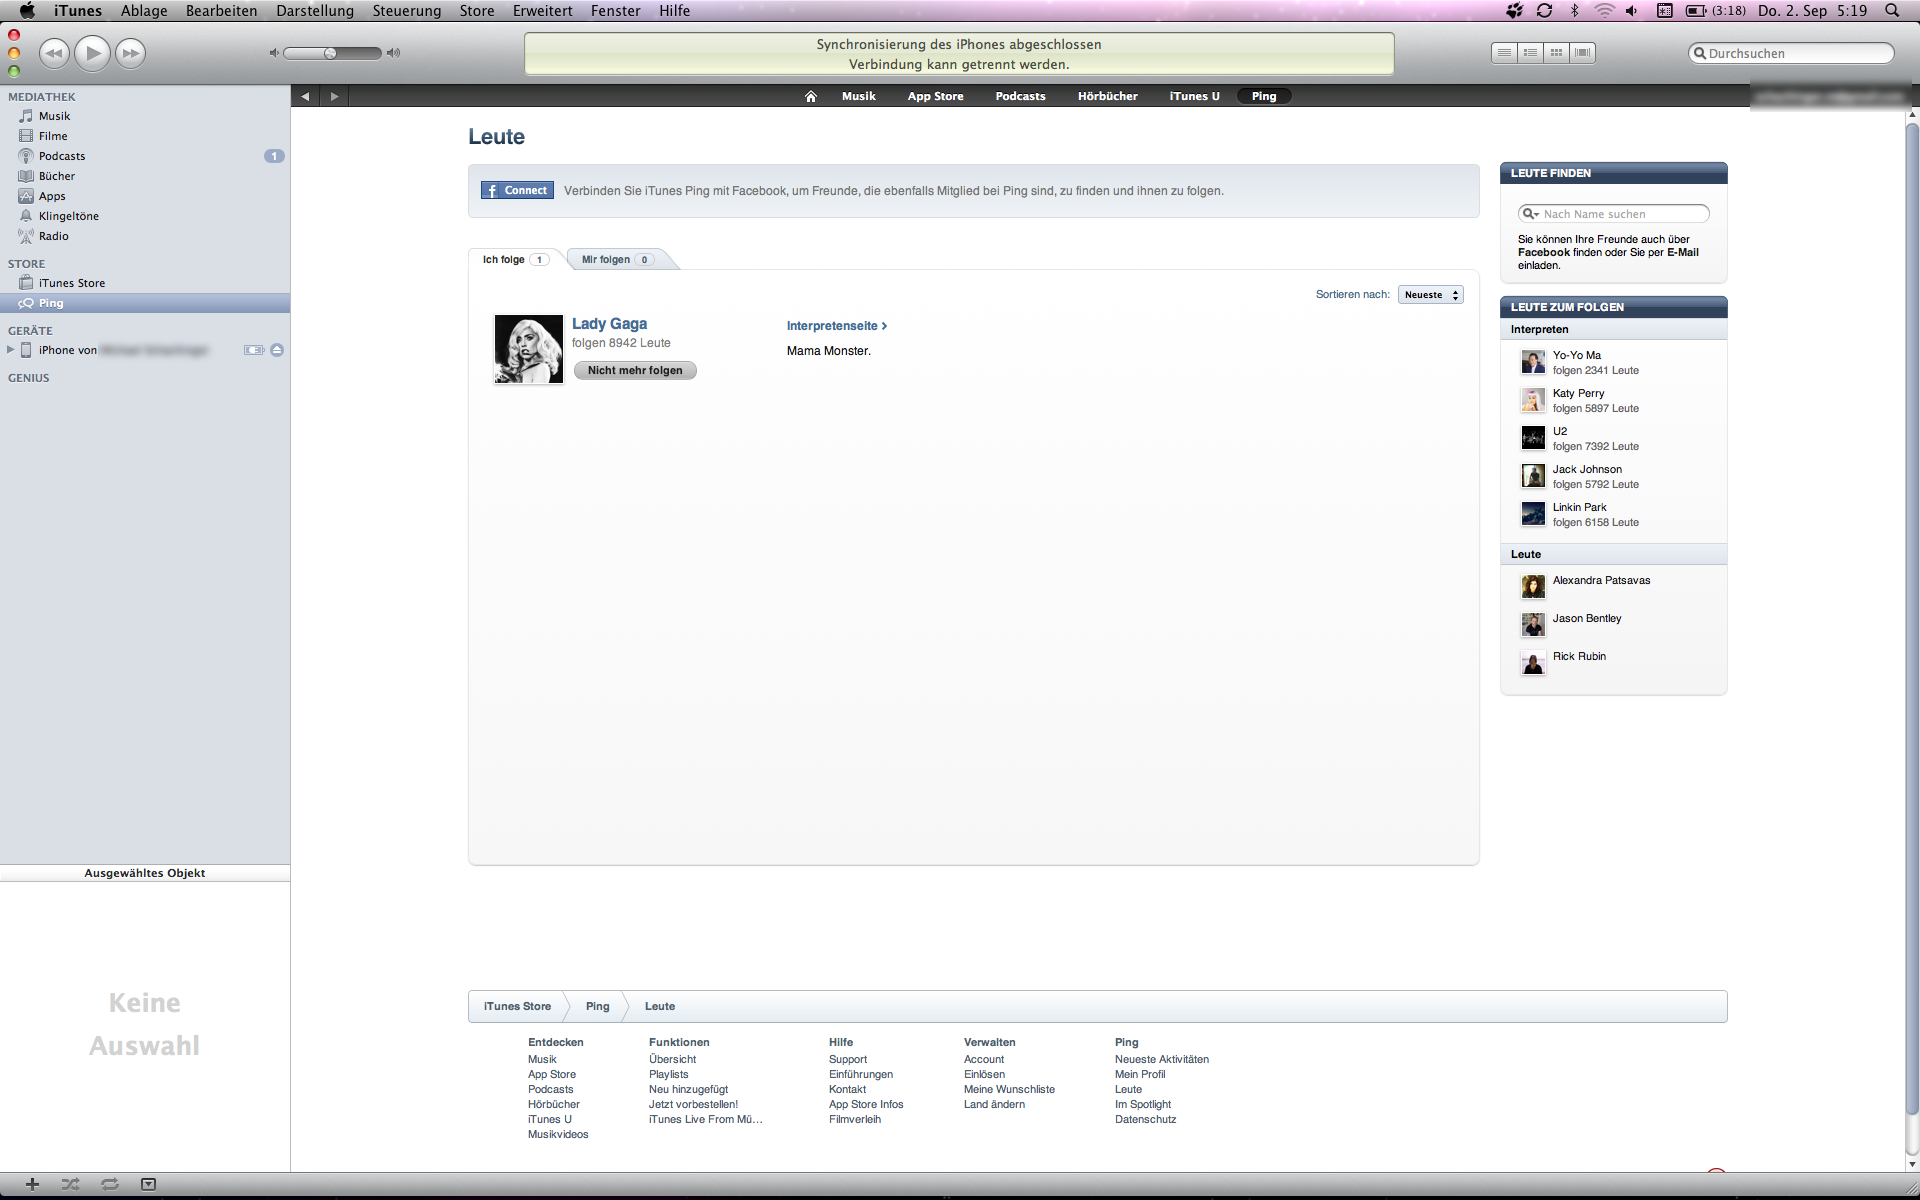The image size is (1920, 1200).
Task: Open the search options magnifier dropdown in Leute finden
Action: tap(1531, 214)
